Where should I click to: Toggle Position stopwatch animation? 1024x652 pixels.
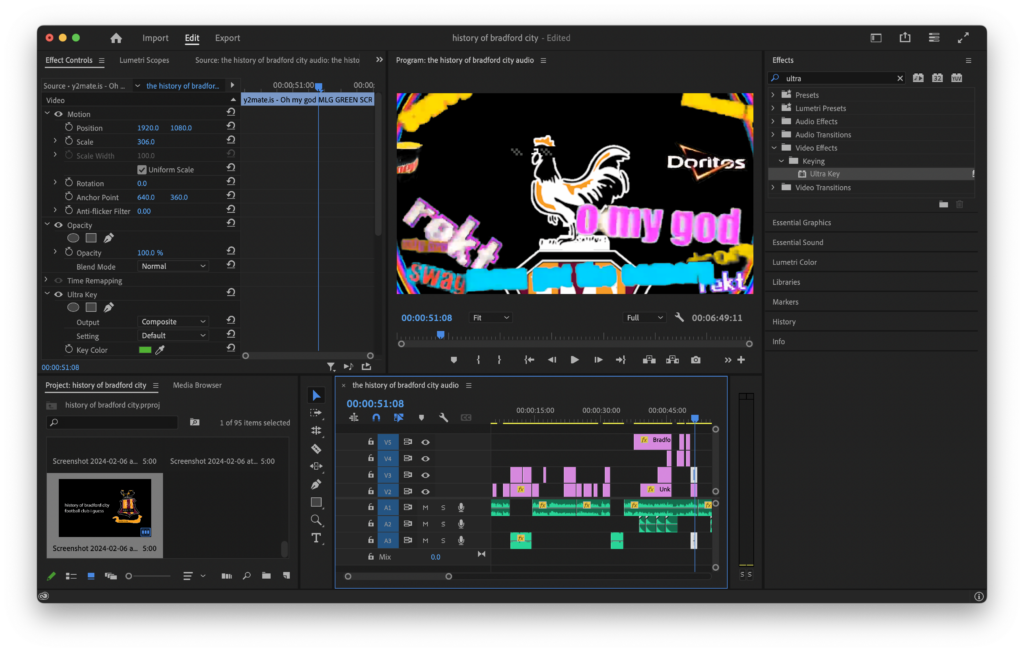point(69,127)
